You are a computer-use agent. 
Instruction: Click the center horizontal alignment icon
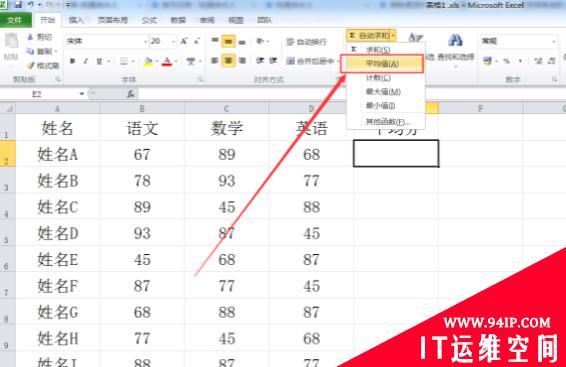[x=228, y=61]
